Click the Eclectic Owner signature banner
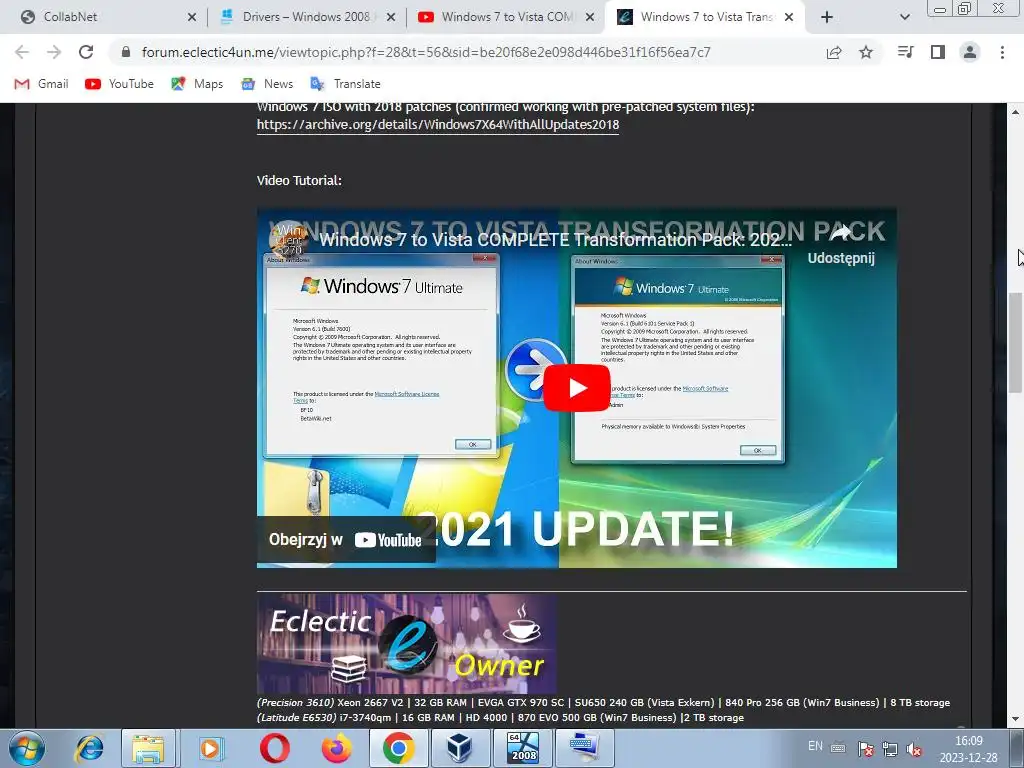The height and width of the screenshot is (768, 1024). click(x=406, y=643)
